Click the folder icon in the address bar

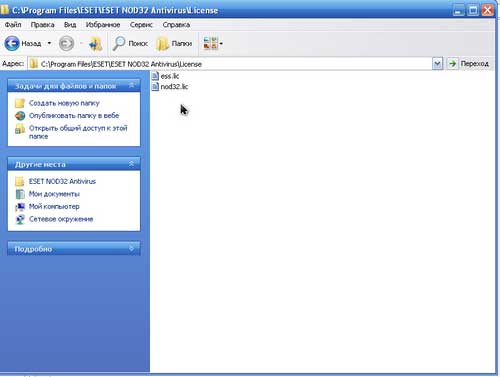[x=33, y=64]
